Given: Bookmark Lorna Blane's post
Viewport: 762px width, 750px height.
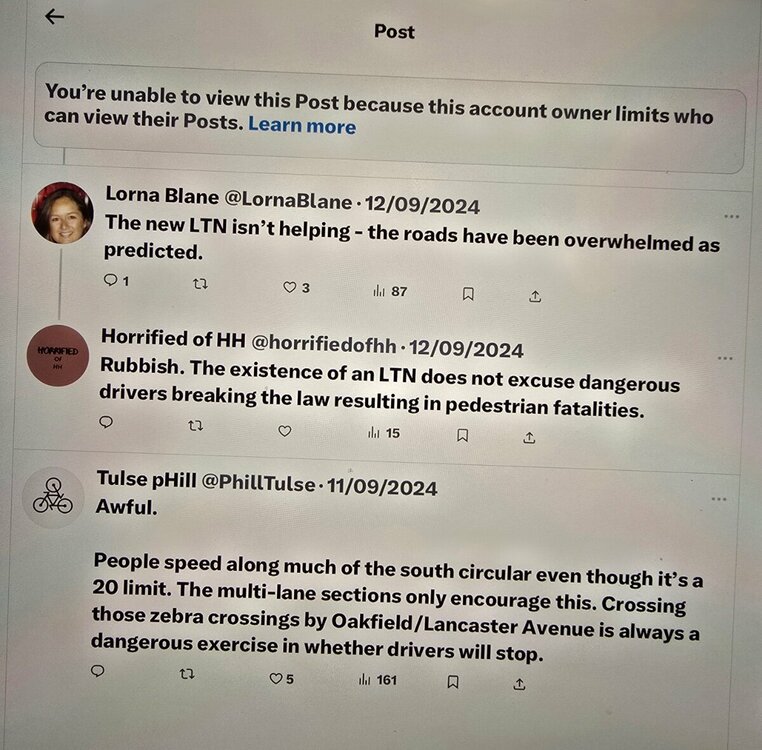Looking at the screenshot, I should point(468,294).
